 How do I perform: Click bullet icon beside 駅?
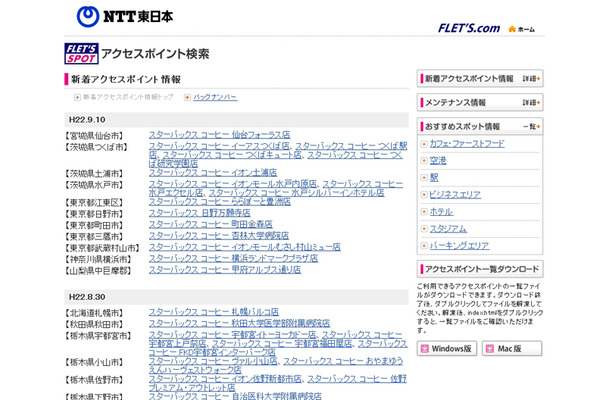pyautogui.click(x=424, y=178)
